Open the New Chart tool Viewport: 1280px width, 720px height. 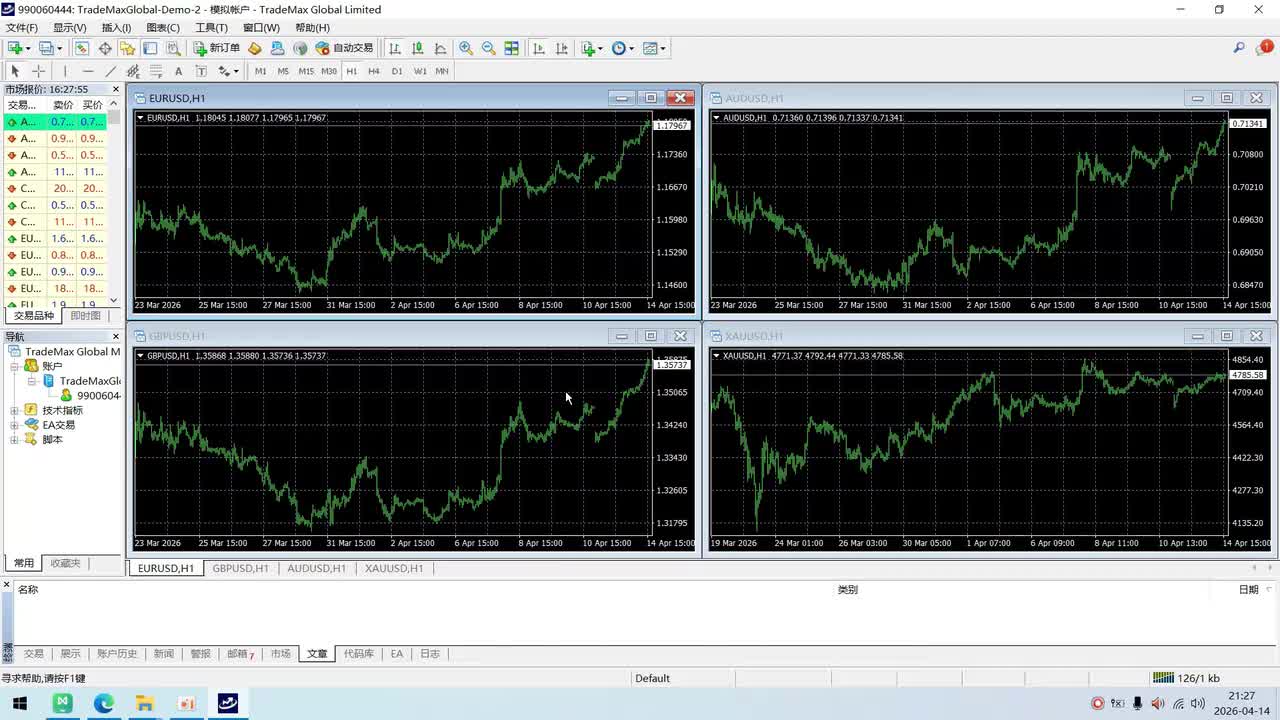tap(15, 48)
